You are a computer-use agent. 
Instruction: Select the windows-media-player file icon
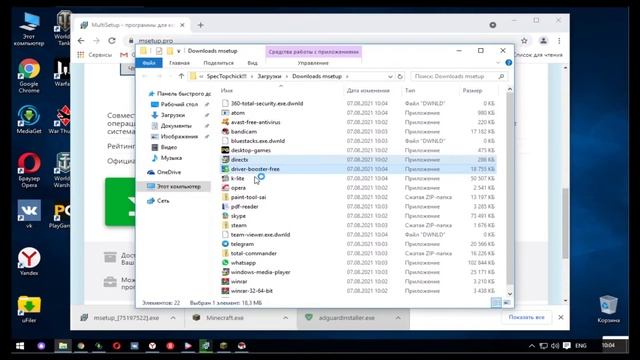click(225, 272)
